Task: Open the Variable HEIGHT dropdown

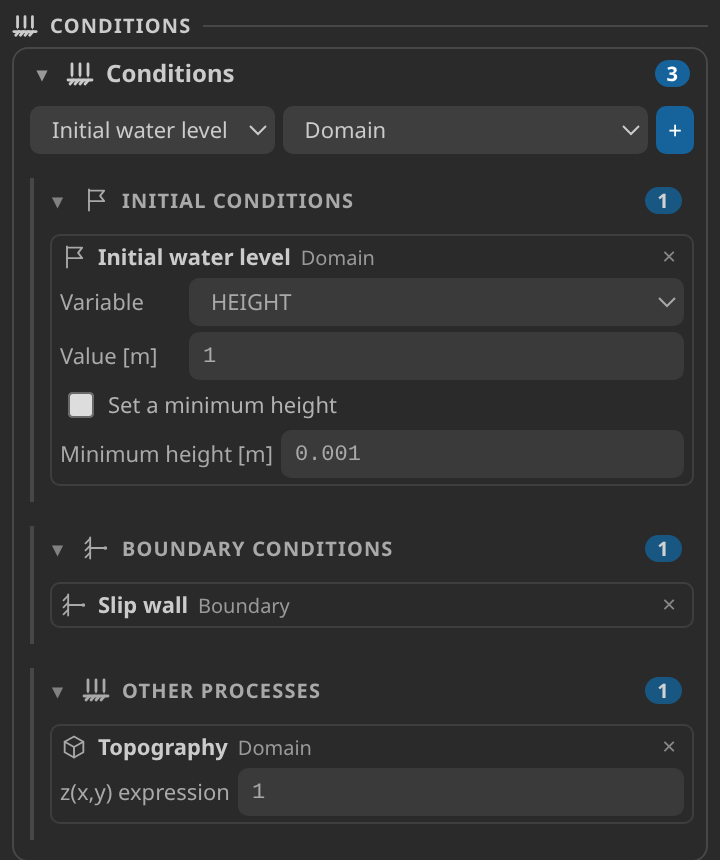Action: (436, 302)
